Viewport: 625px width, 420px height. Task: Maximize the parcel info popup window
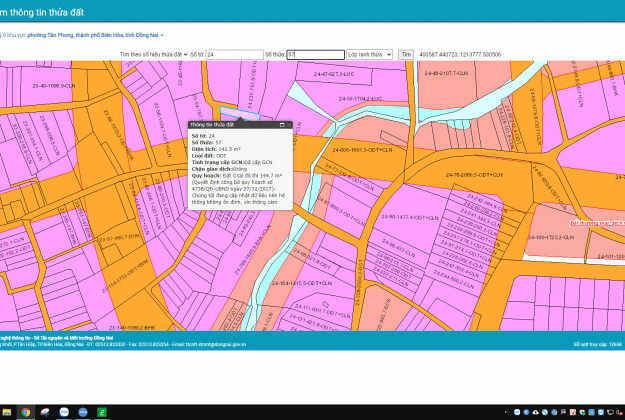point(282,125)
